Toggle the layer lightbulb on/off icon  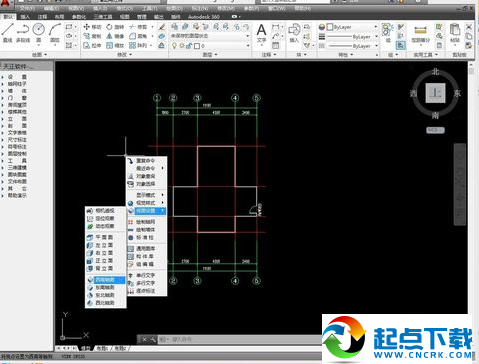pyautogui.click(x=174, y=46)
